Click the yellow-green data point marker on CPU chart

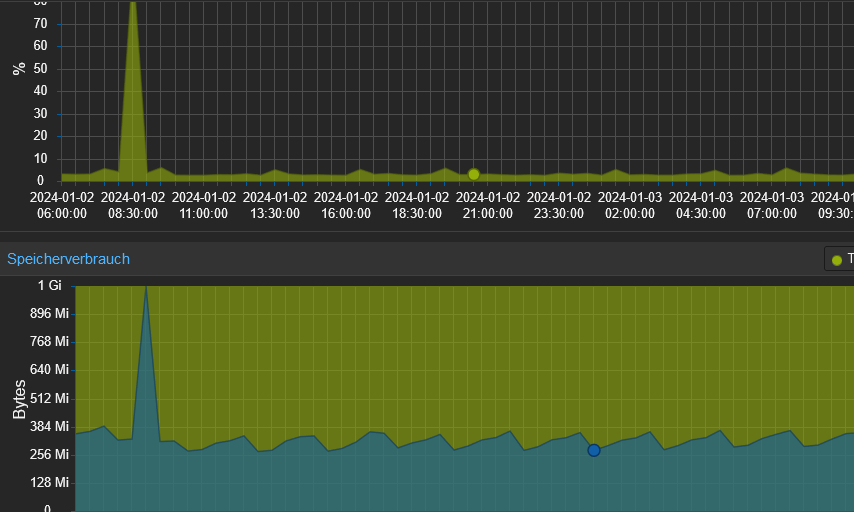pos(474,174)
